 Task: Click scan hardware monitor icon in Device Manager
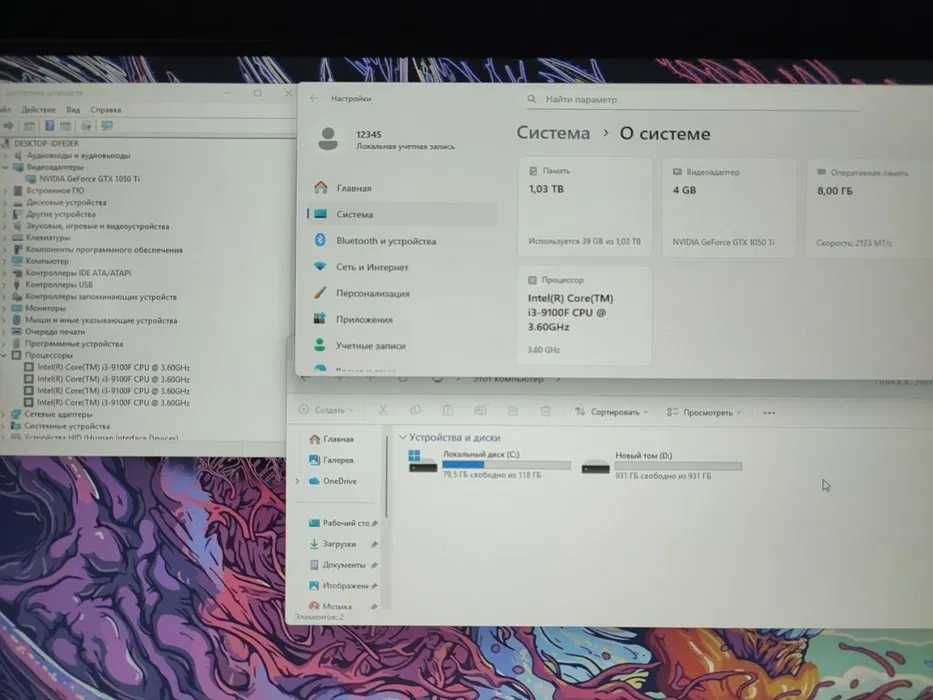[x=107, y=126]
